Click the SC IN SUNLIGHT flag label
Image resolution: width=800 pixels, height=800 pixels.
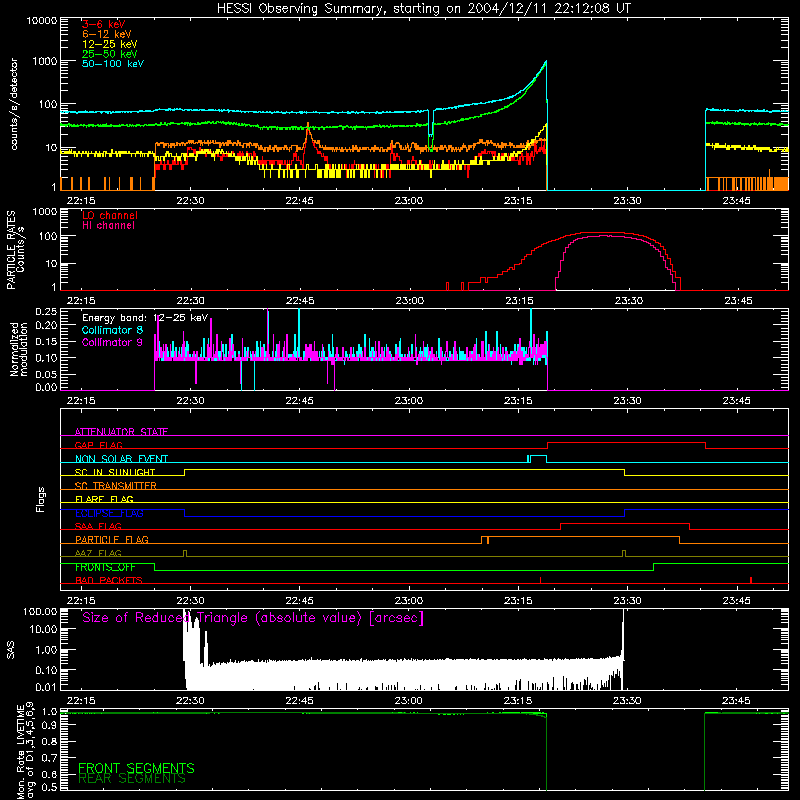pos(115,472)
